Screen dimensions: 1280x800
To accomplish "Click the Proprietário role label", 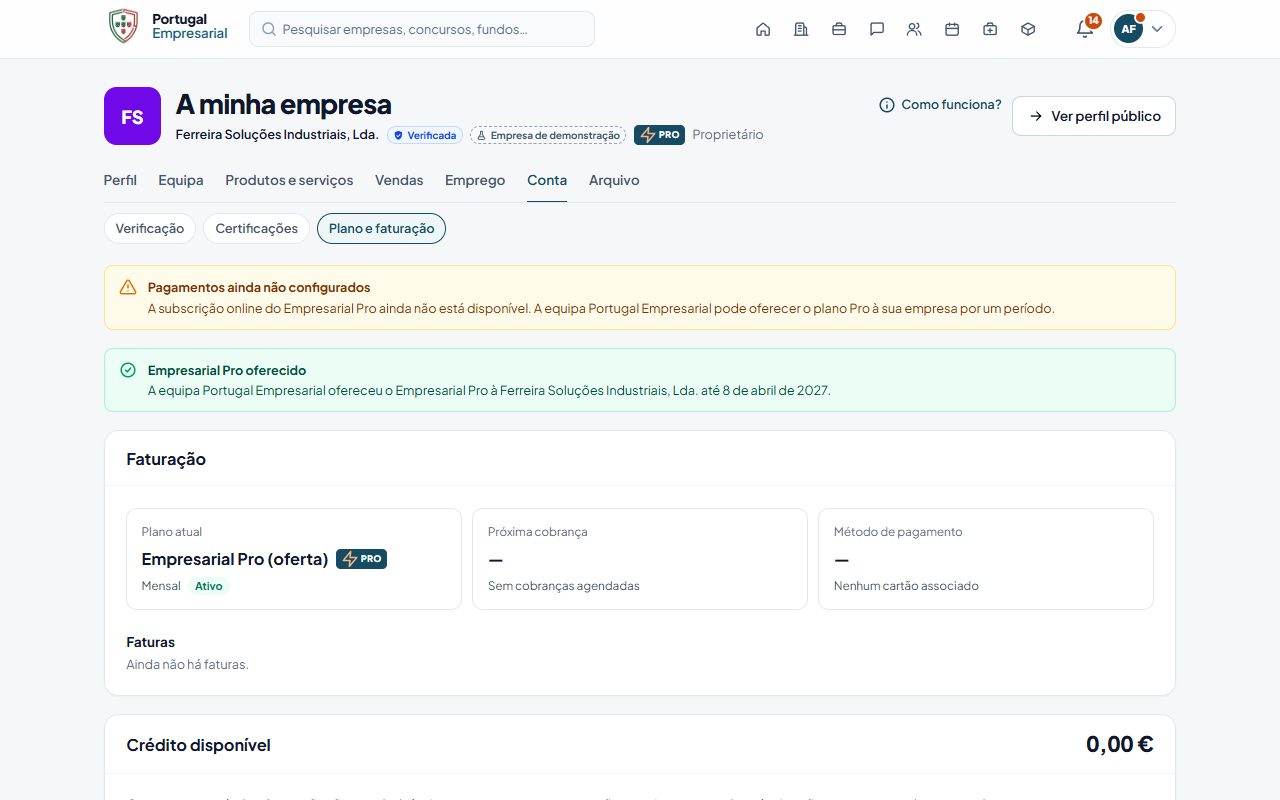I will coord(728,134).
